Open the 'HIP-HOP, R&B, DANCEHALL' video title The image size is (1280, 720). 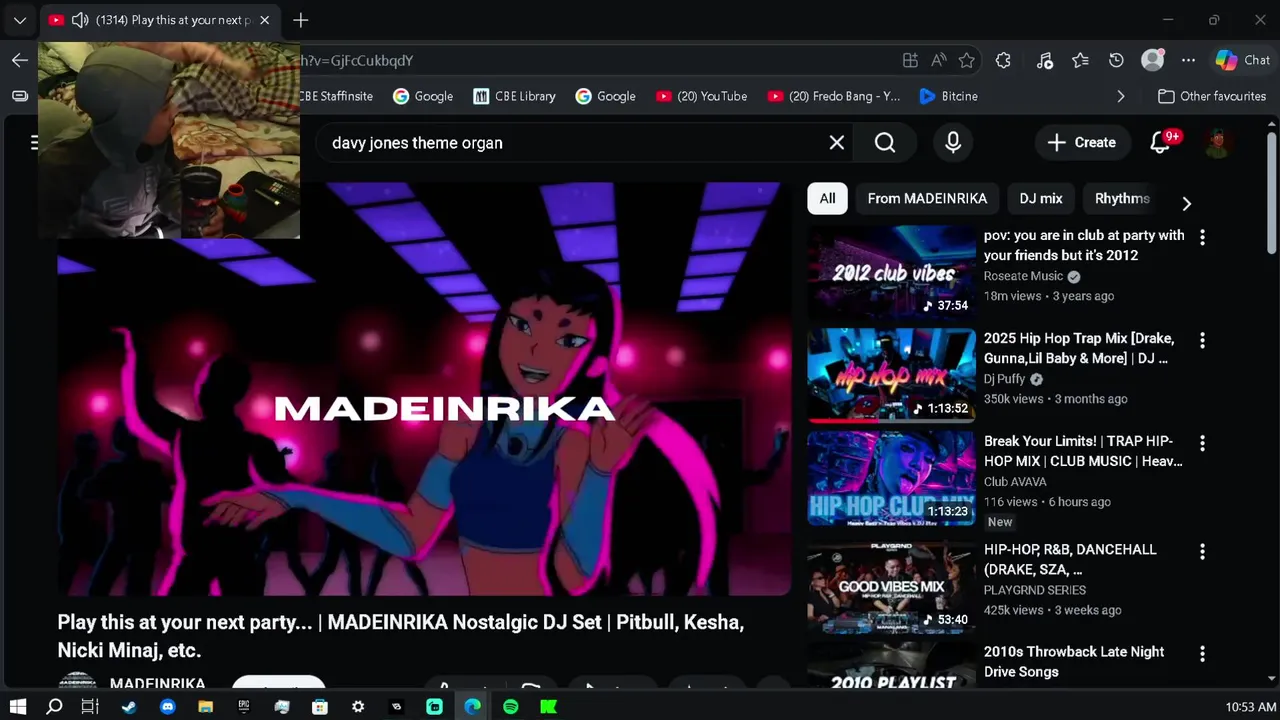point(1070,559)
